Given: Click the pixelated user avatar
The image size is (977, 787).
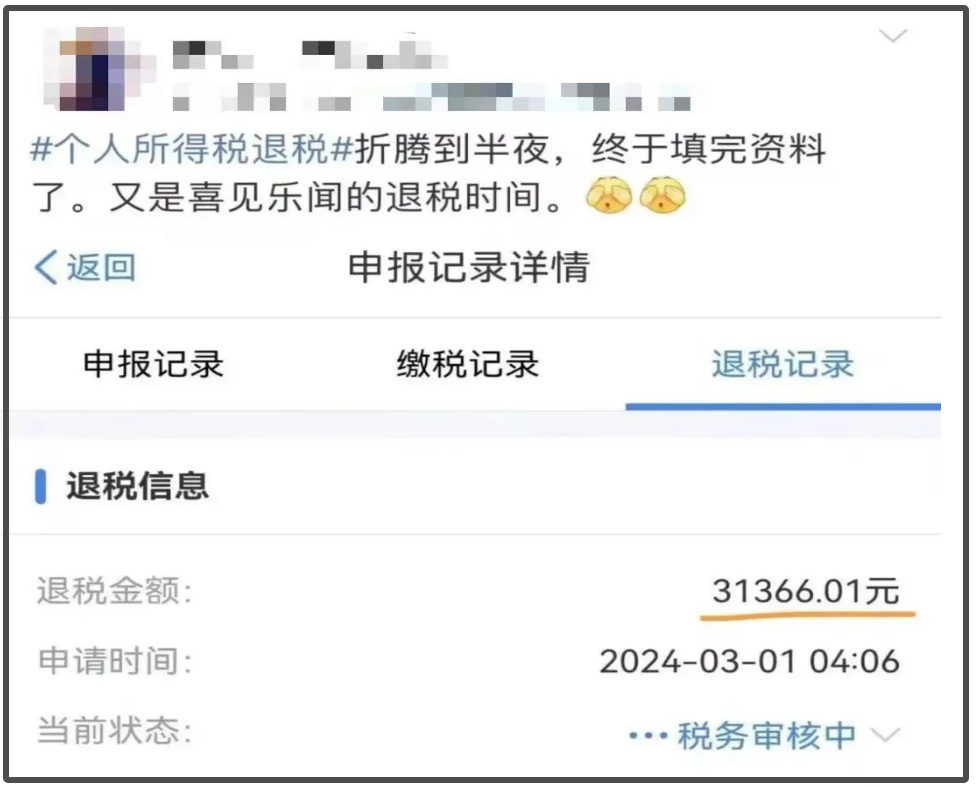Looking at the screenshot, I should click(x=100, y=70).
